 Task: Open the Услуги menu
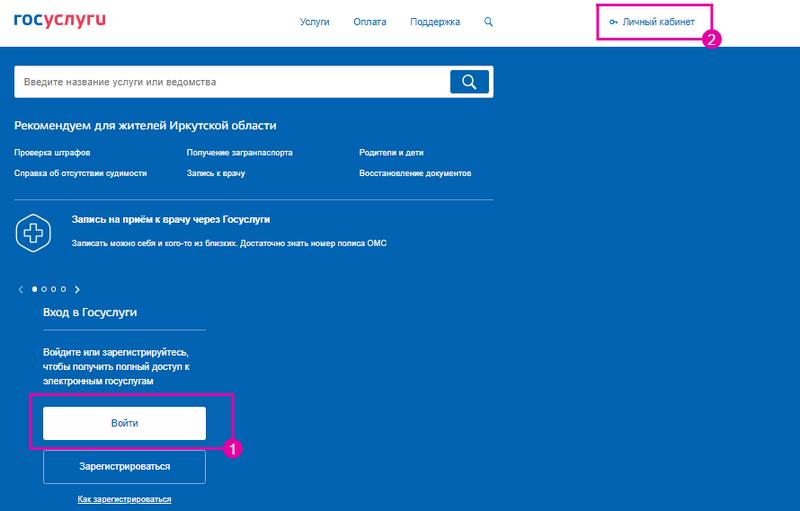tap(314, 22)
